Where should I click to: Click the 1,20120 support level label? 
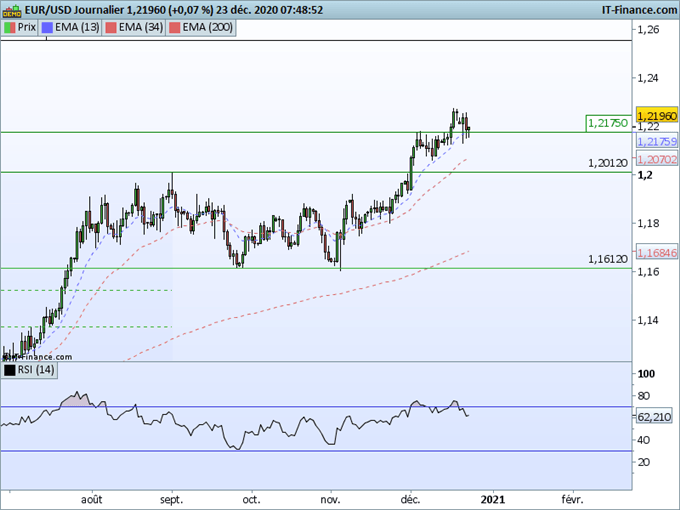tap(608, 163)
